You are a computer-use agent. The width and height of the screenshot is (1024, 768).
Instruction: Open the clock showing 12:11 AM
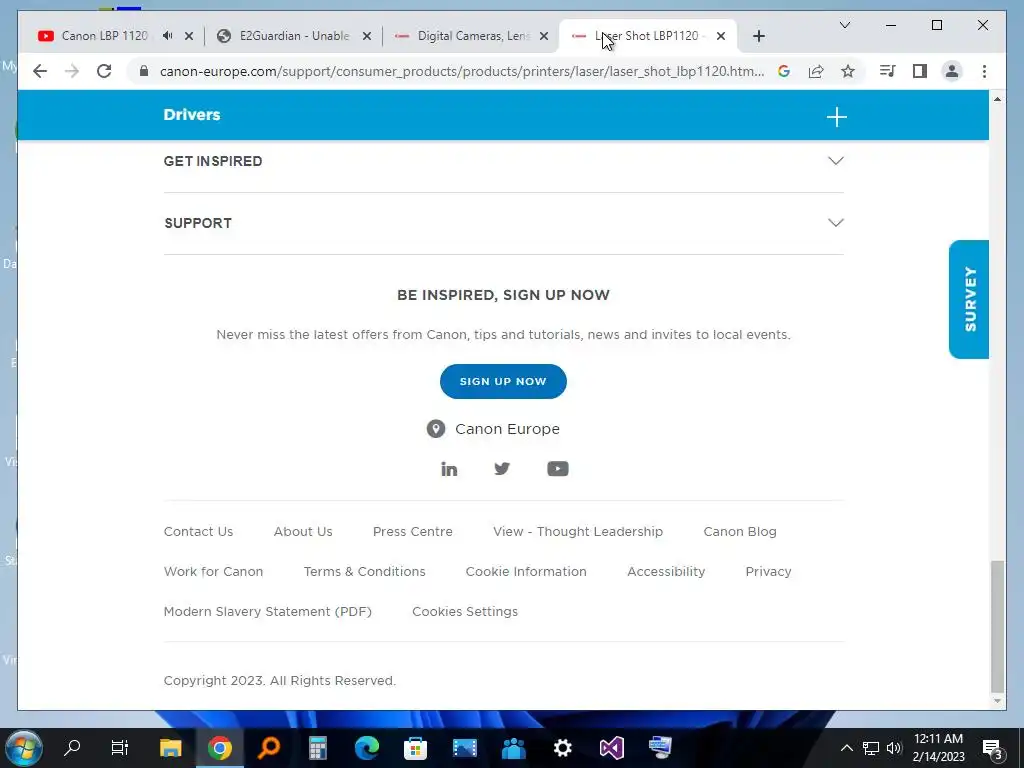point(938,747)
